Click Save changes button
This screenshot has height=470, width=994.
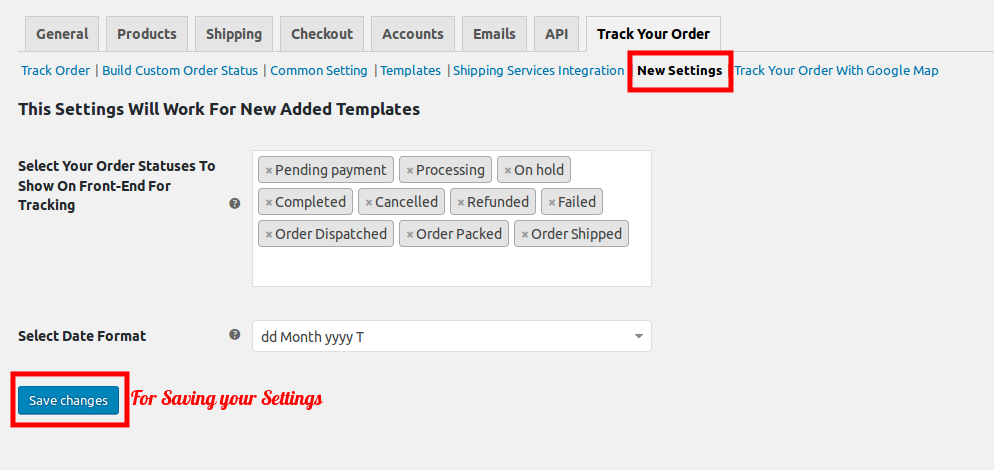(68, 400)
